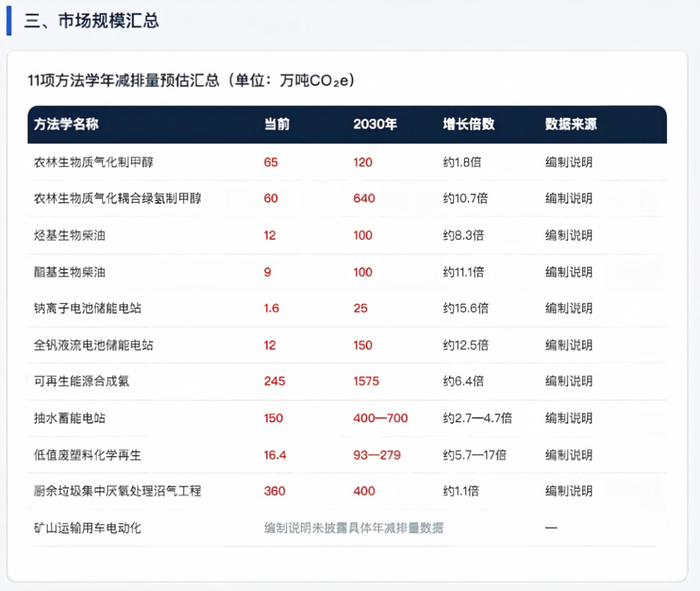The height and width of the screenshot is (591, 700).
Task: Select growth multiple 约1.8倍
Action: point(462,162)
